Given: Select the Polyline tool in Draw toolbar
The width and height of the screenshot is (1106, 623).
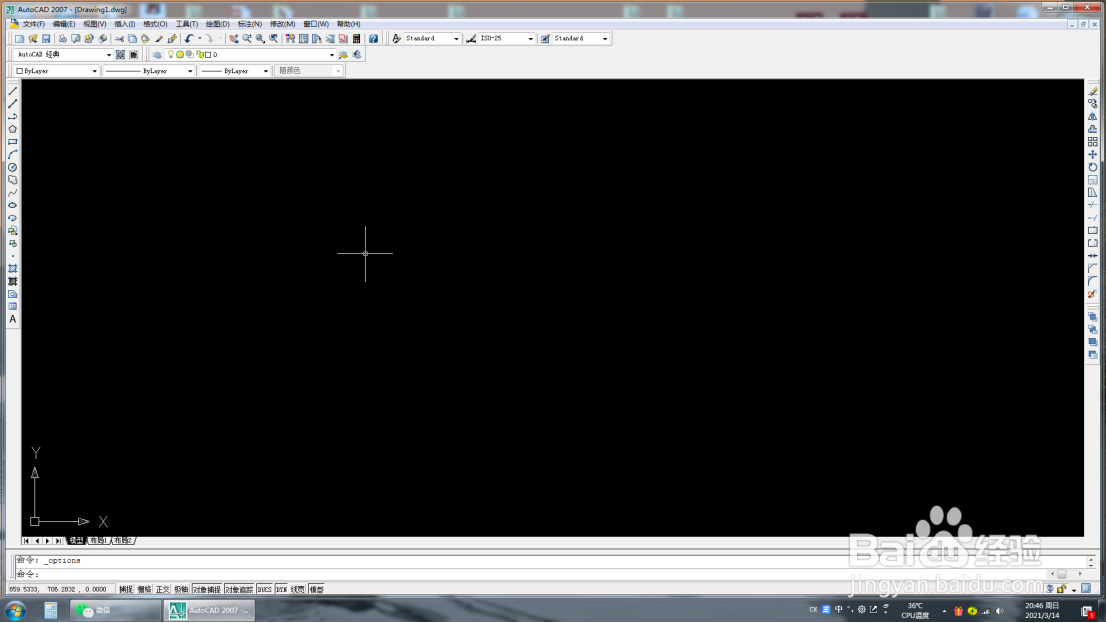Looking at the screenshot, I should tap(12, 116).
